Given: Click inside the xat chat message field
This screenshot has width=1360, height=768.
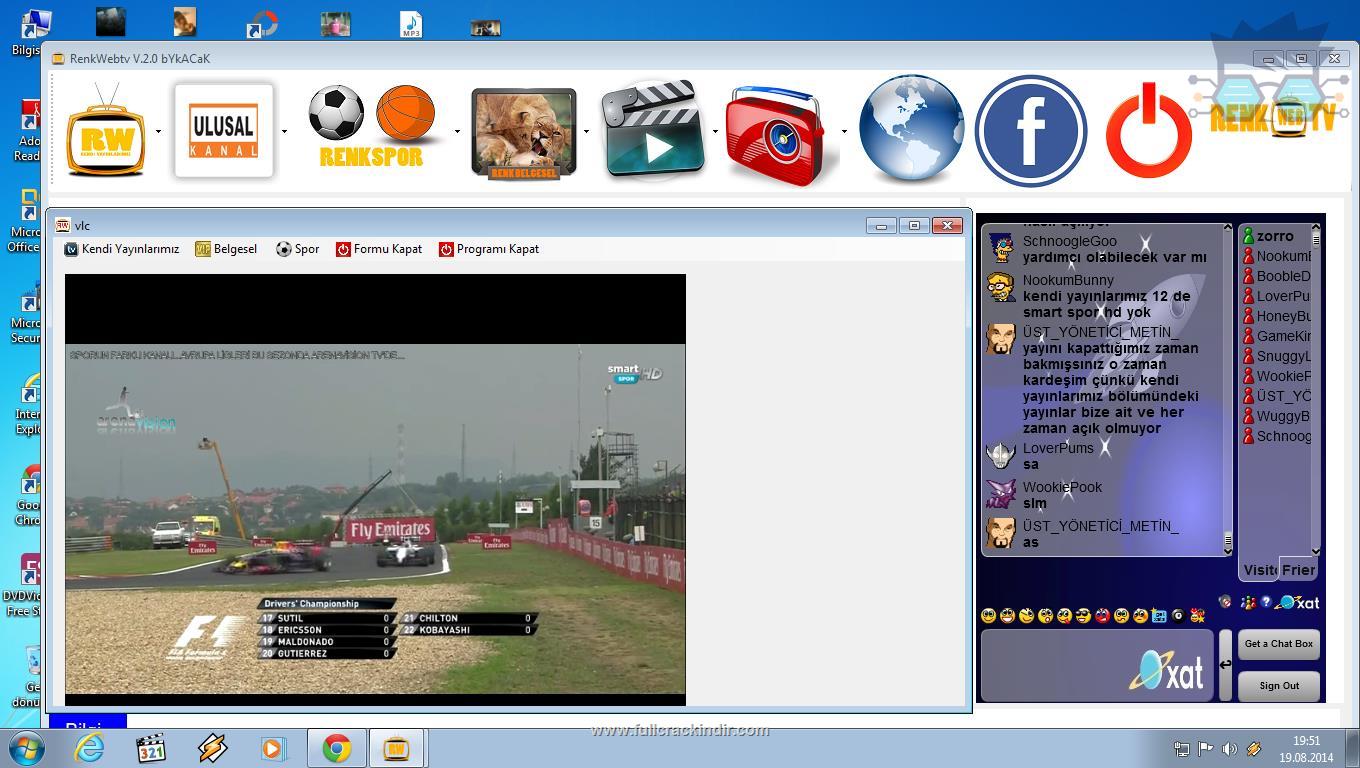Looking at the screenshot, I should pos(1097,665).
